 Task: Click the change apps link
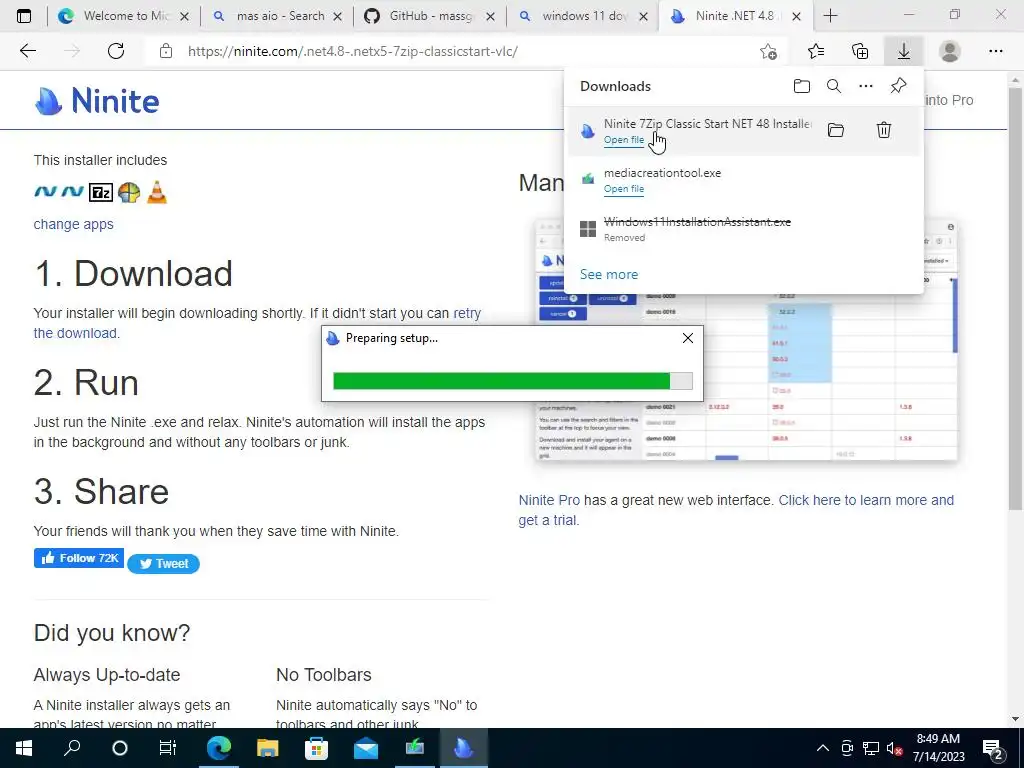[x=73, y=224]
